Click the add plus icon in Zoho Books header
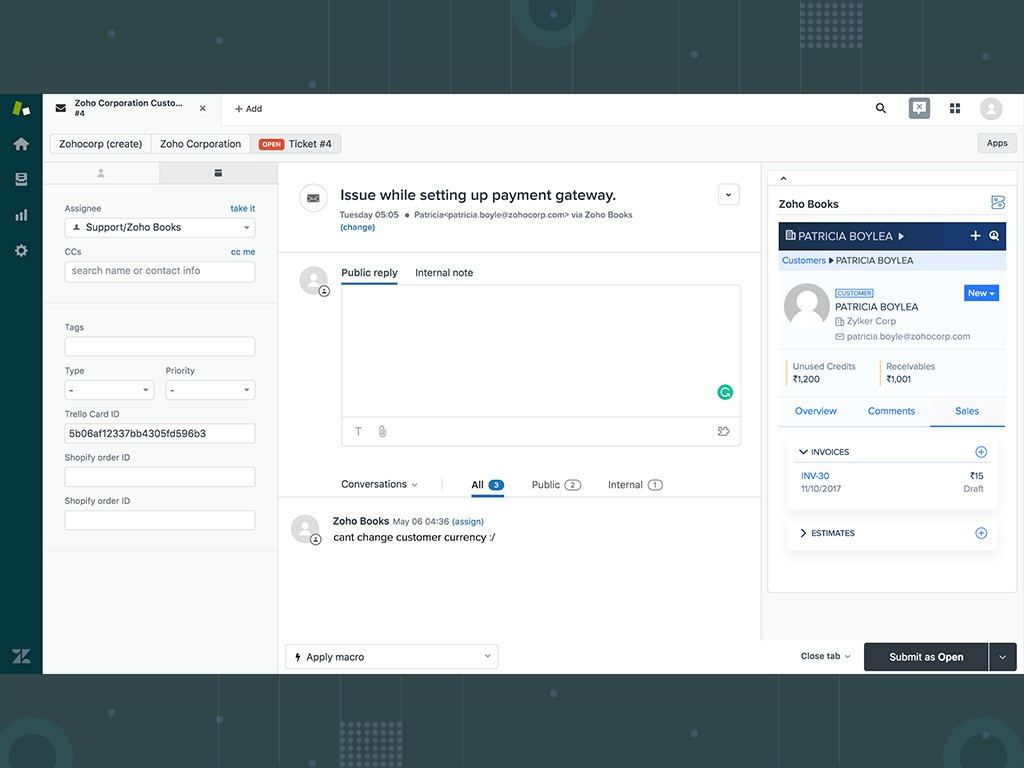The width and height of the screenshot is (1024, 768). point(975,236)
